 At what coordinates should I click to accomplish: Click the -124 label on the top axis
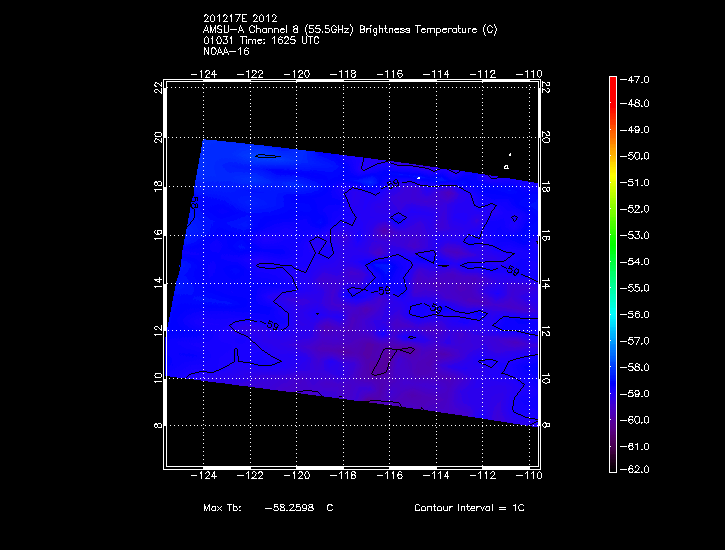click(x=204, y=74)
